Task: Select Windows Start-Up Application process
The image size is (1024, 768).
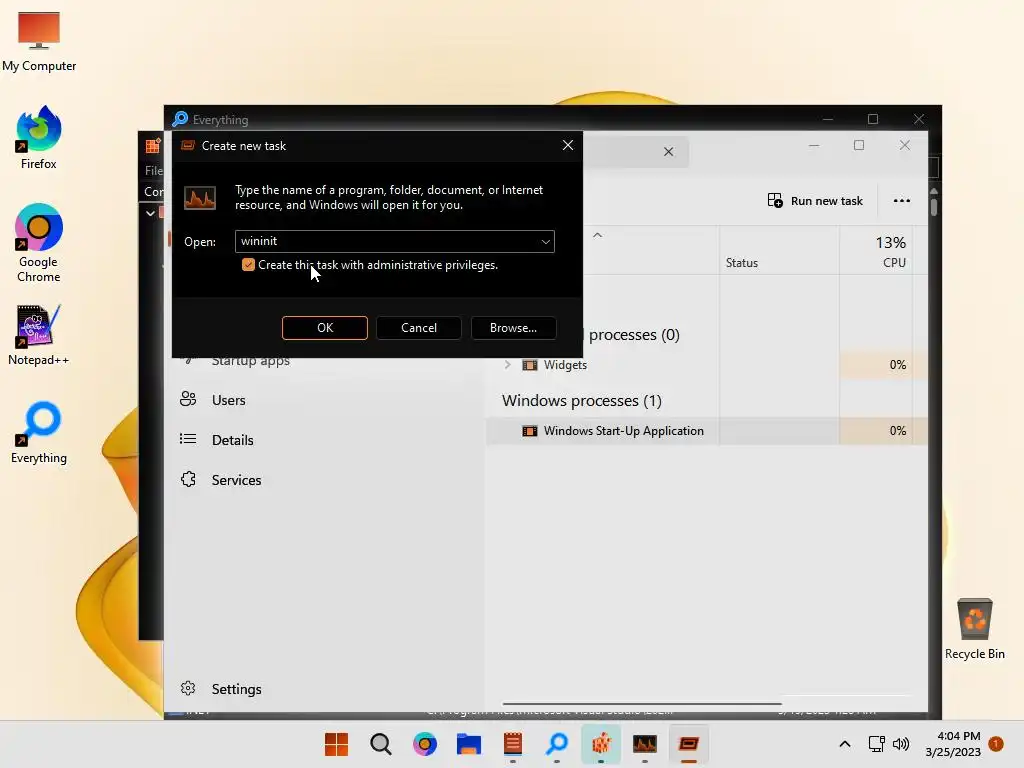Action: coord(624,431)
